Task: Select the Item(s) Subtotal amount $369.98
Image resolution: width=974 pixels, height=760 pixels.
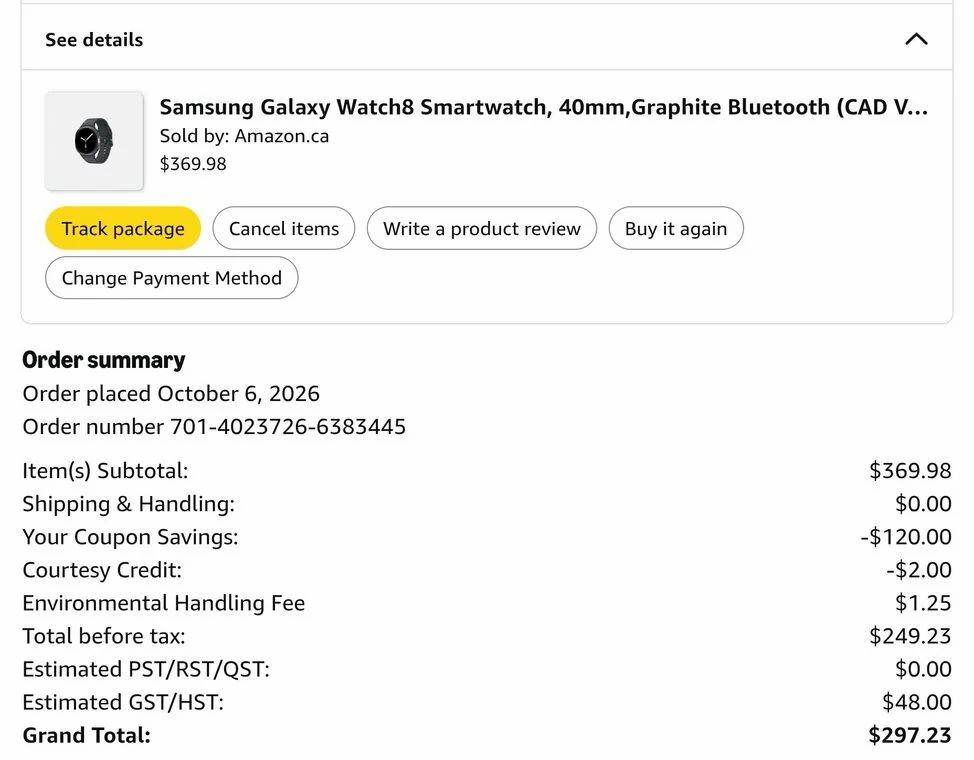Action: [910, 470]
